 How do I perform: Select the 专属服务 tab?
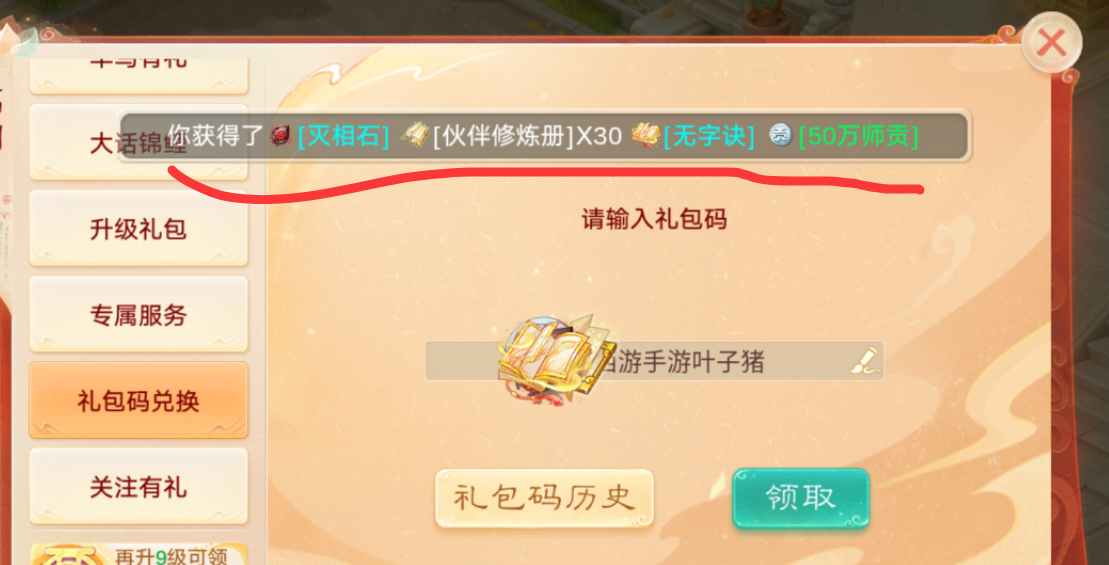[139, 315]
